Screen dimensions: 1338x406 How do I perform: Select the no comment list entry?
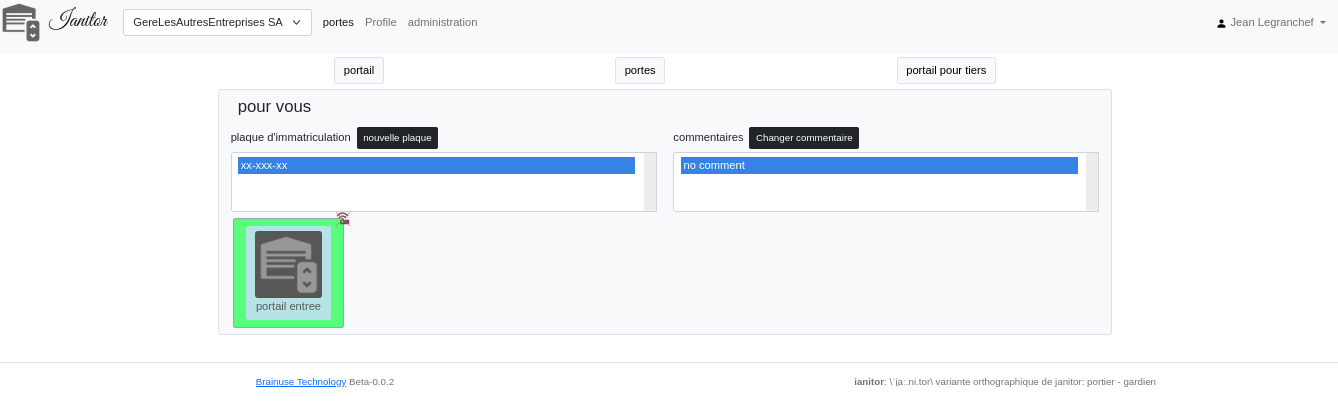click(879, 165)
